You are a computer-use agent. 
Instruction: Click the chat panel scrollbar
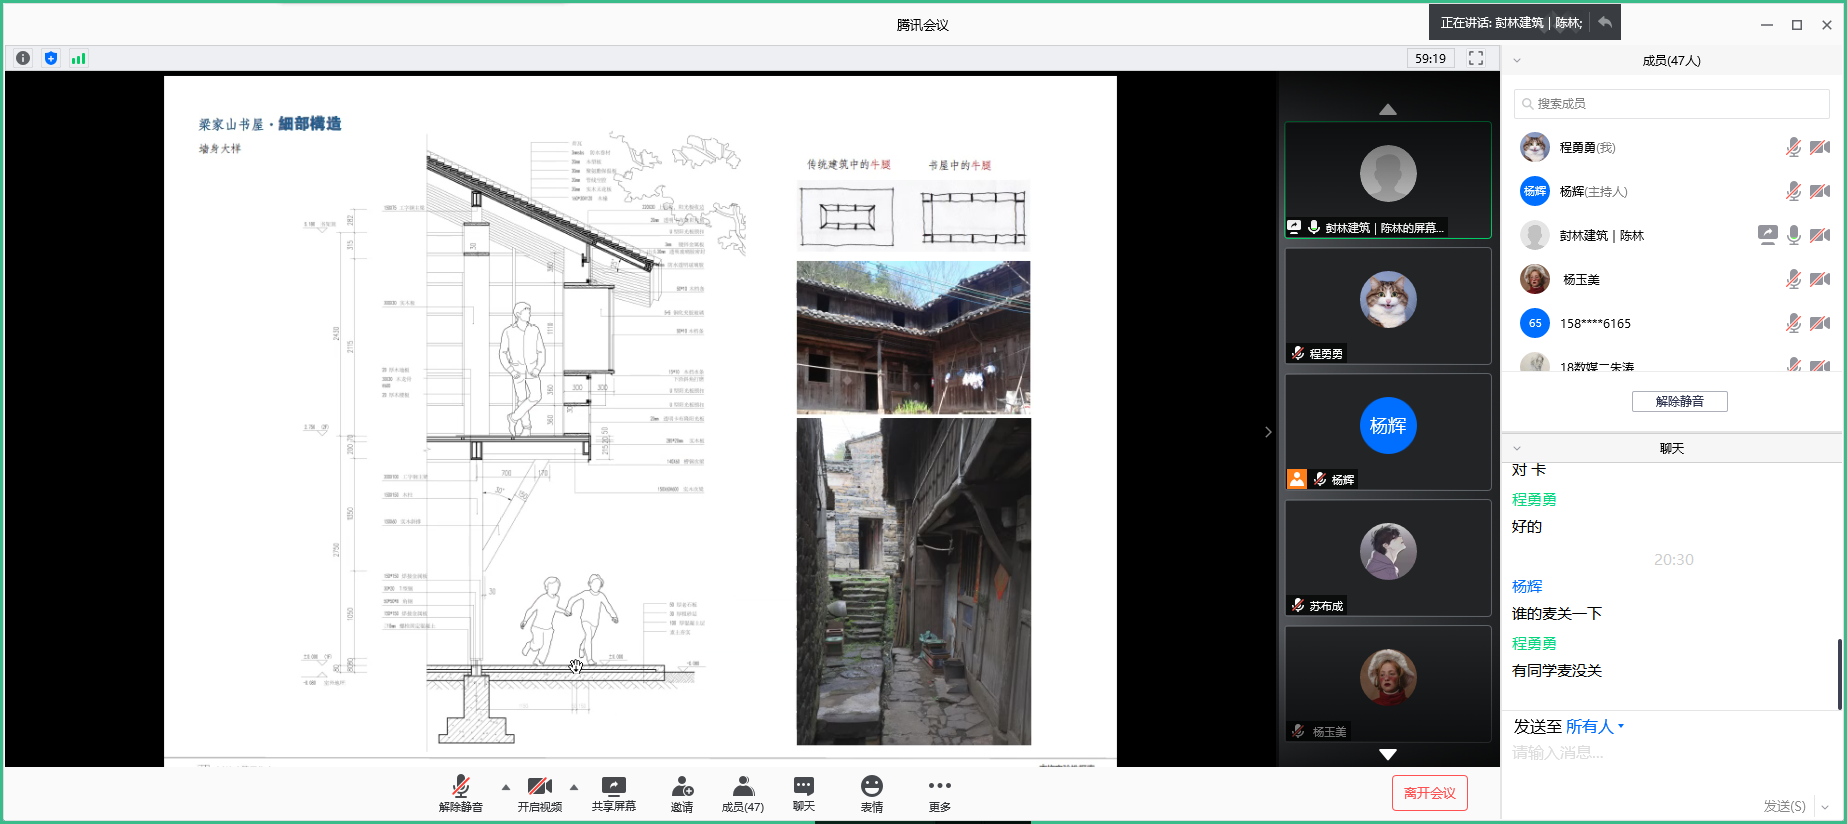coord(1839,673)
